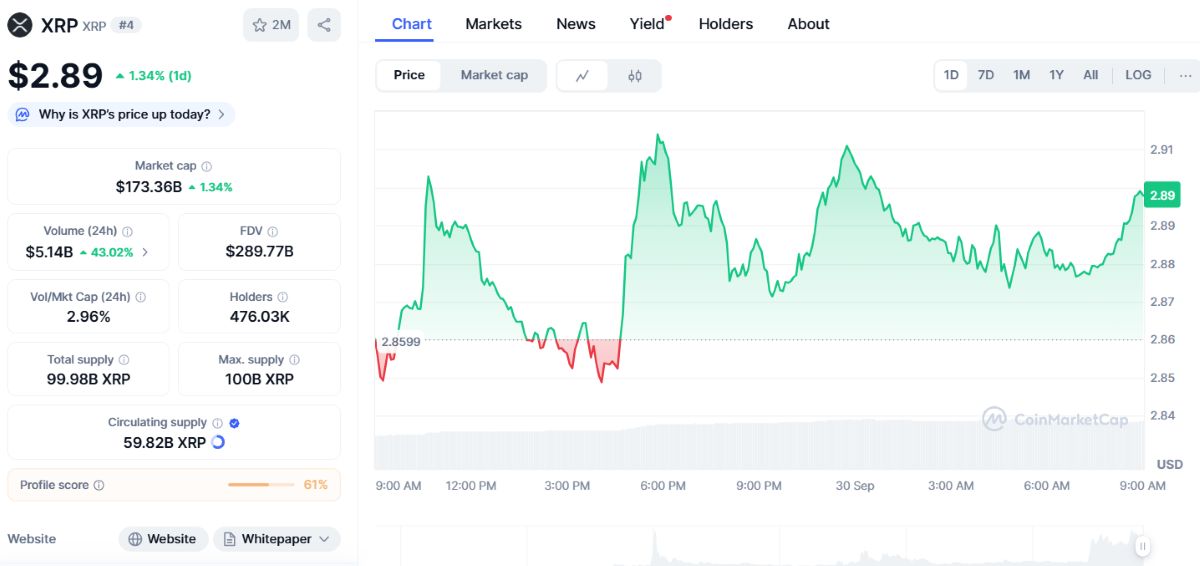The height and width of the screenshot is (566, 1200).
Task: Toggle the LOG scale button
Action: tap(1138, 75)
